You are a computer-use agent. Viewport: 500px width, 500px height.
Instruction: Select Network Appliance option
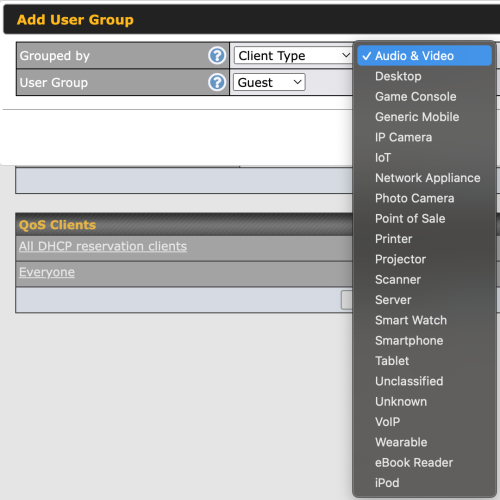click(424, 178)
